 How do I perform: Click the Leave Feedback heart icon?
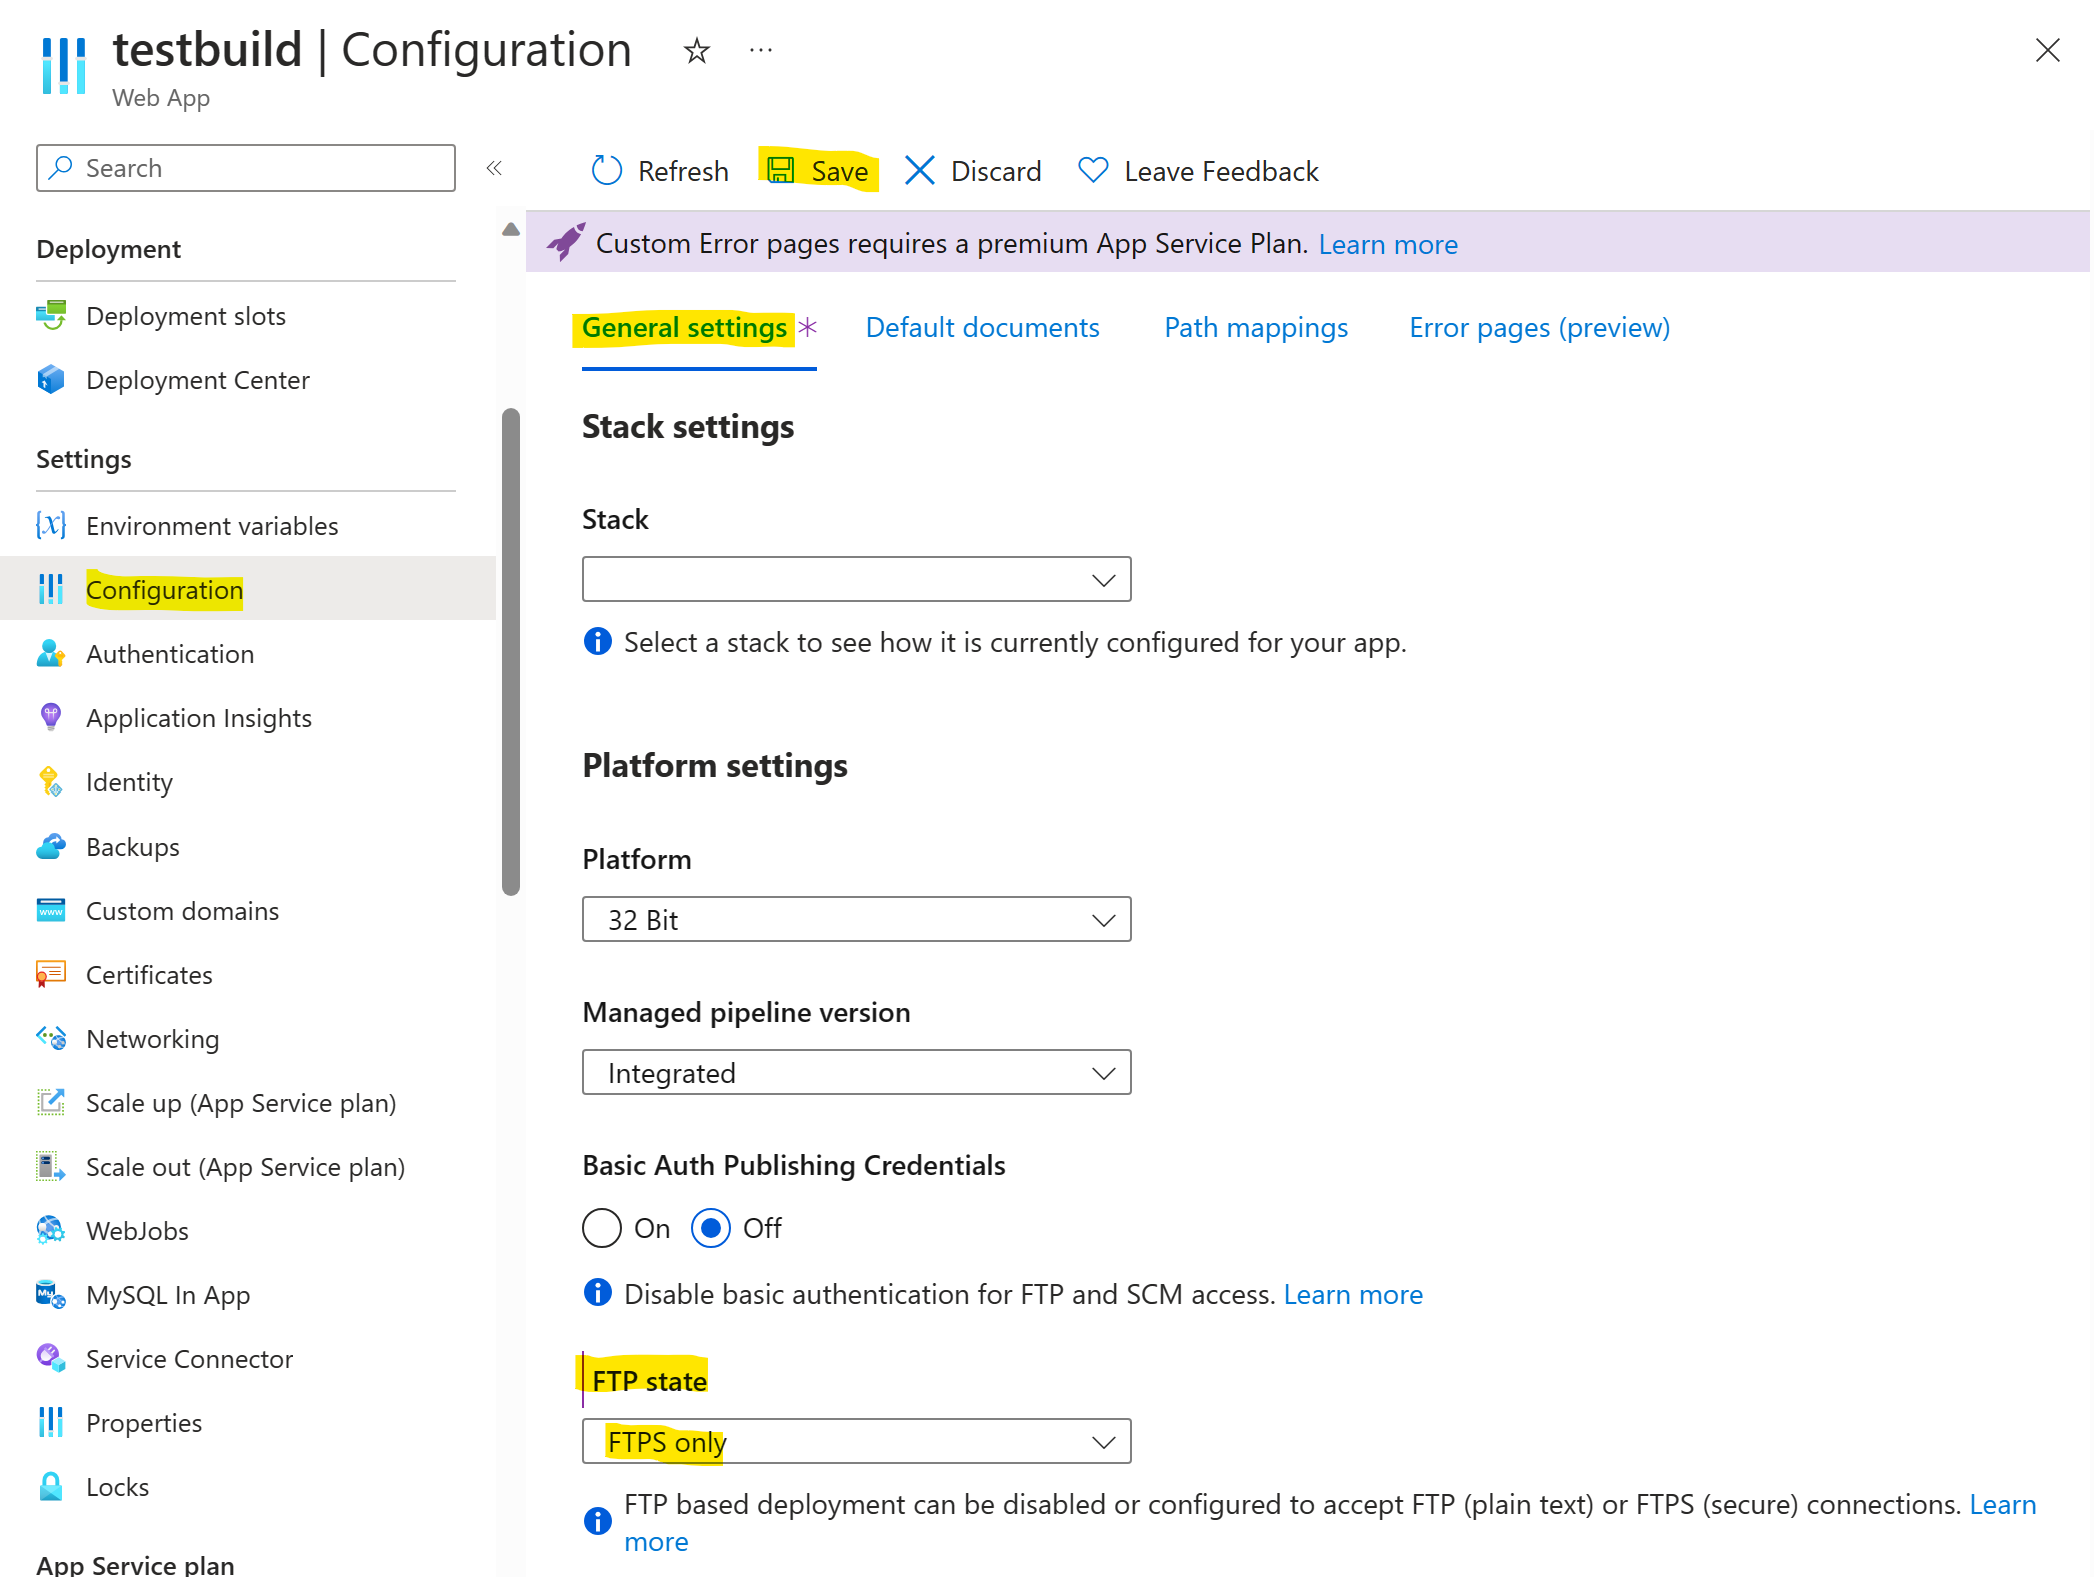[1093, 170]
